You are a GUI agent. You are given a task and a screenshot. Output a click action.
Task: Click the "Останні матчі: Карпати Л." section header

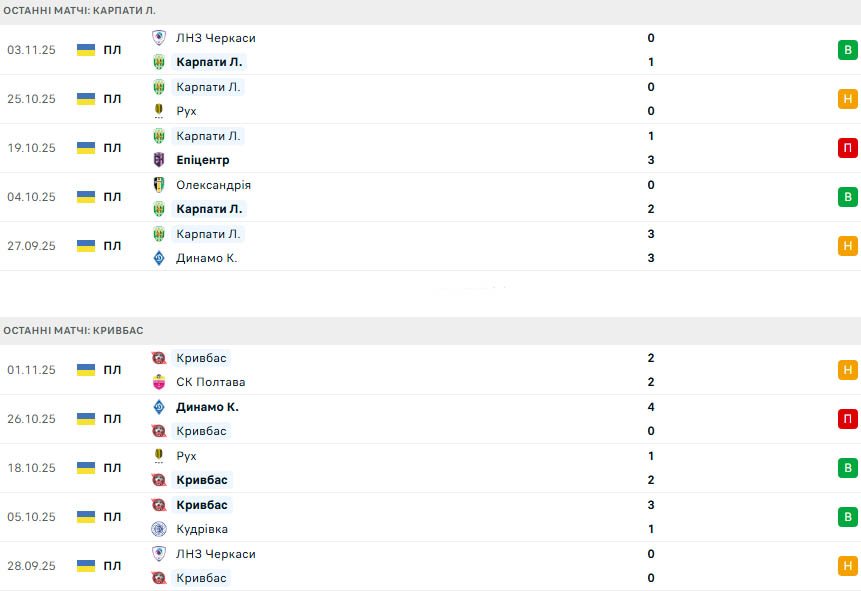(x=80, y=10)
